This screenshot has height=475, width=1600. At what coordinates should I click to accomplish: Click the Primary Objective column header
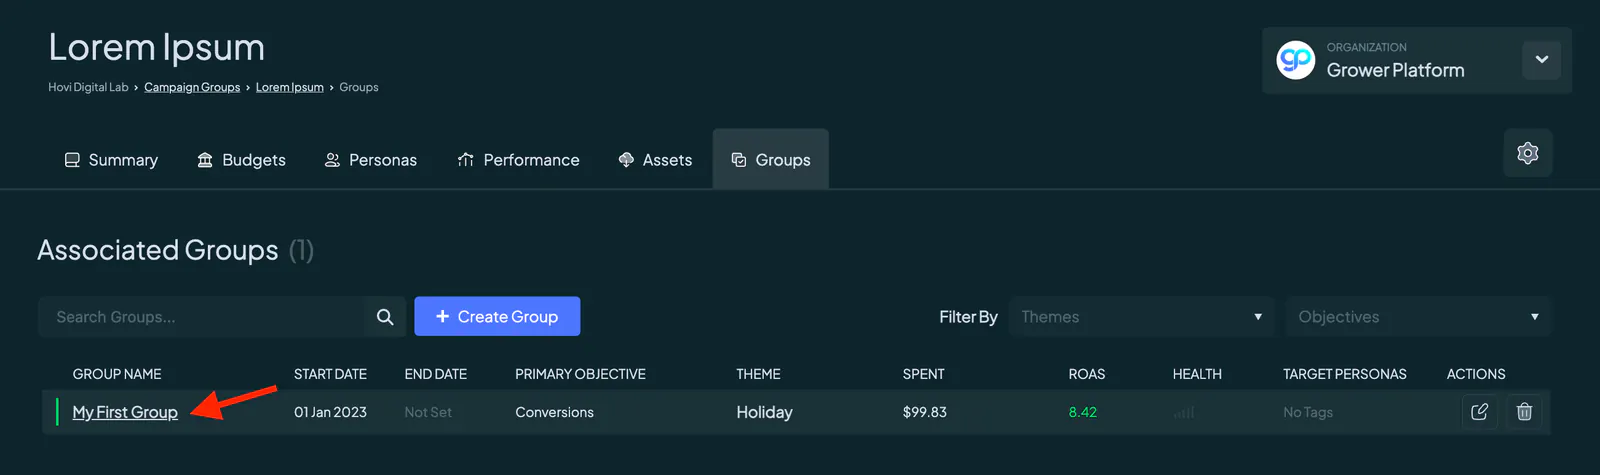tap(580, 374)
